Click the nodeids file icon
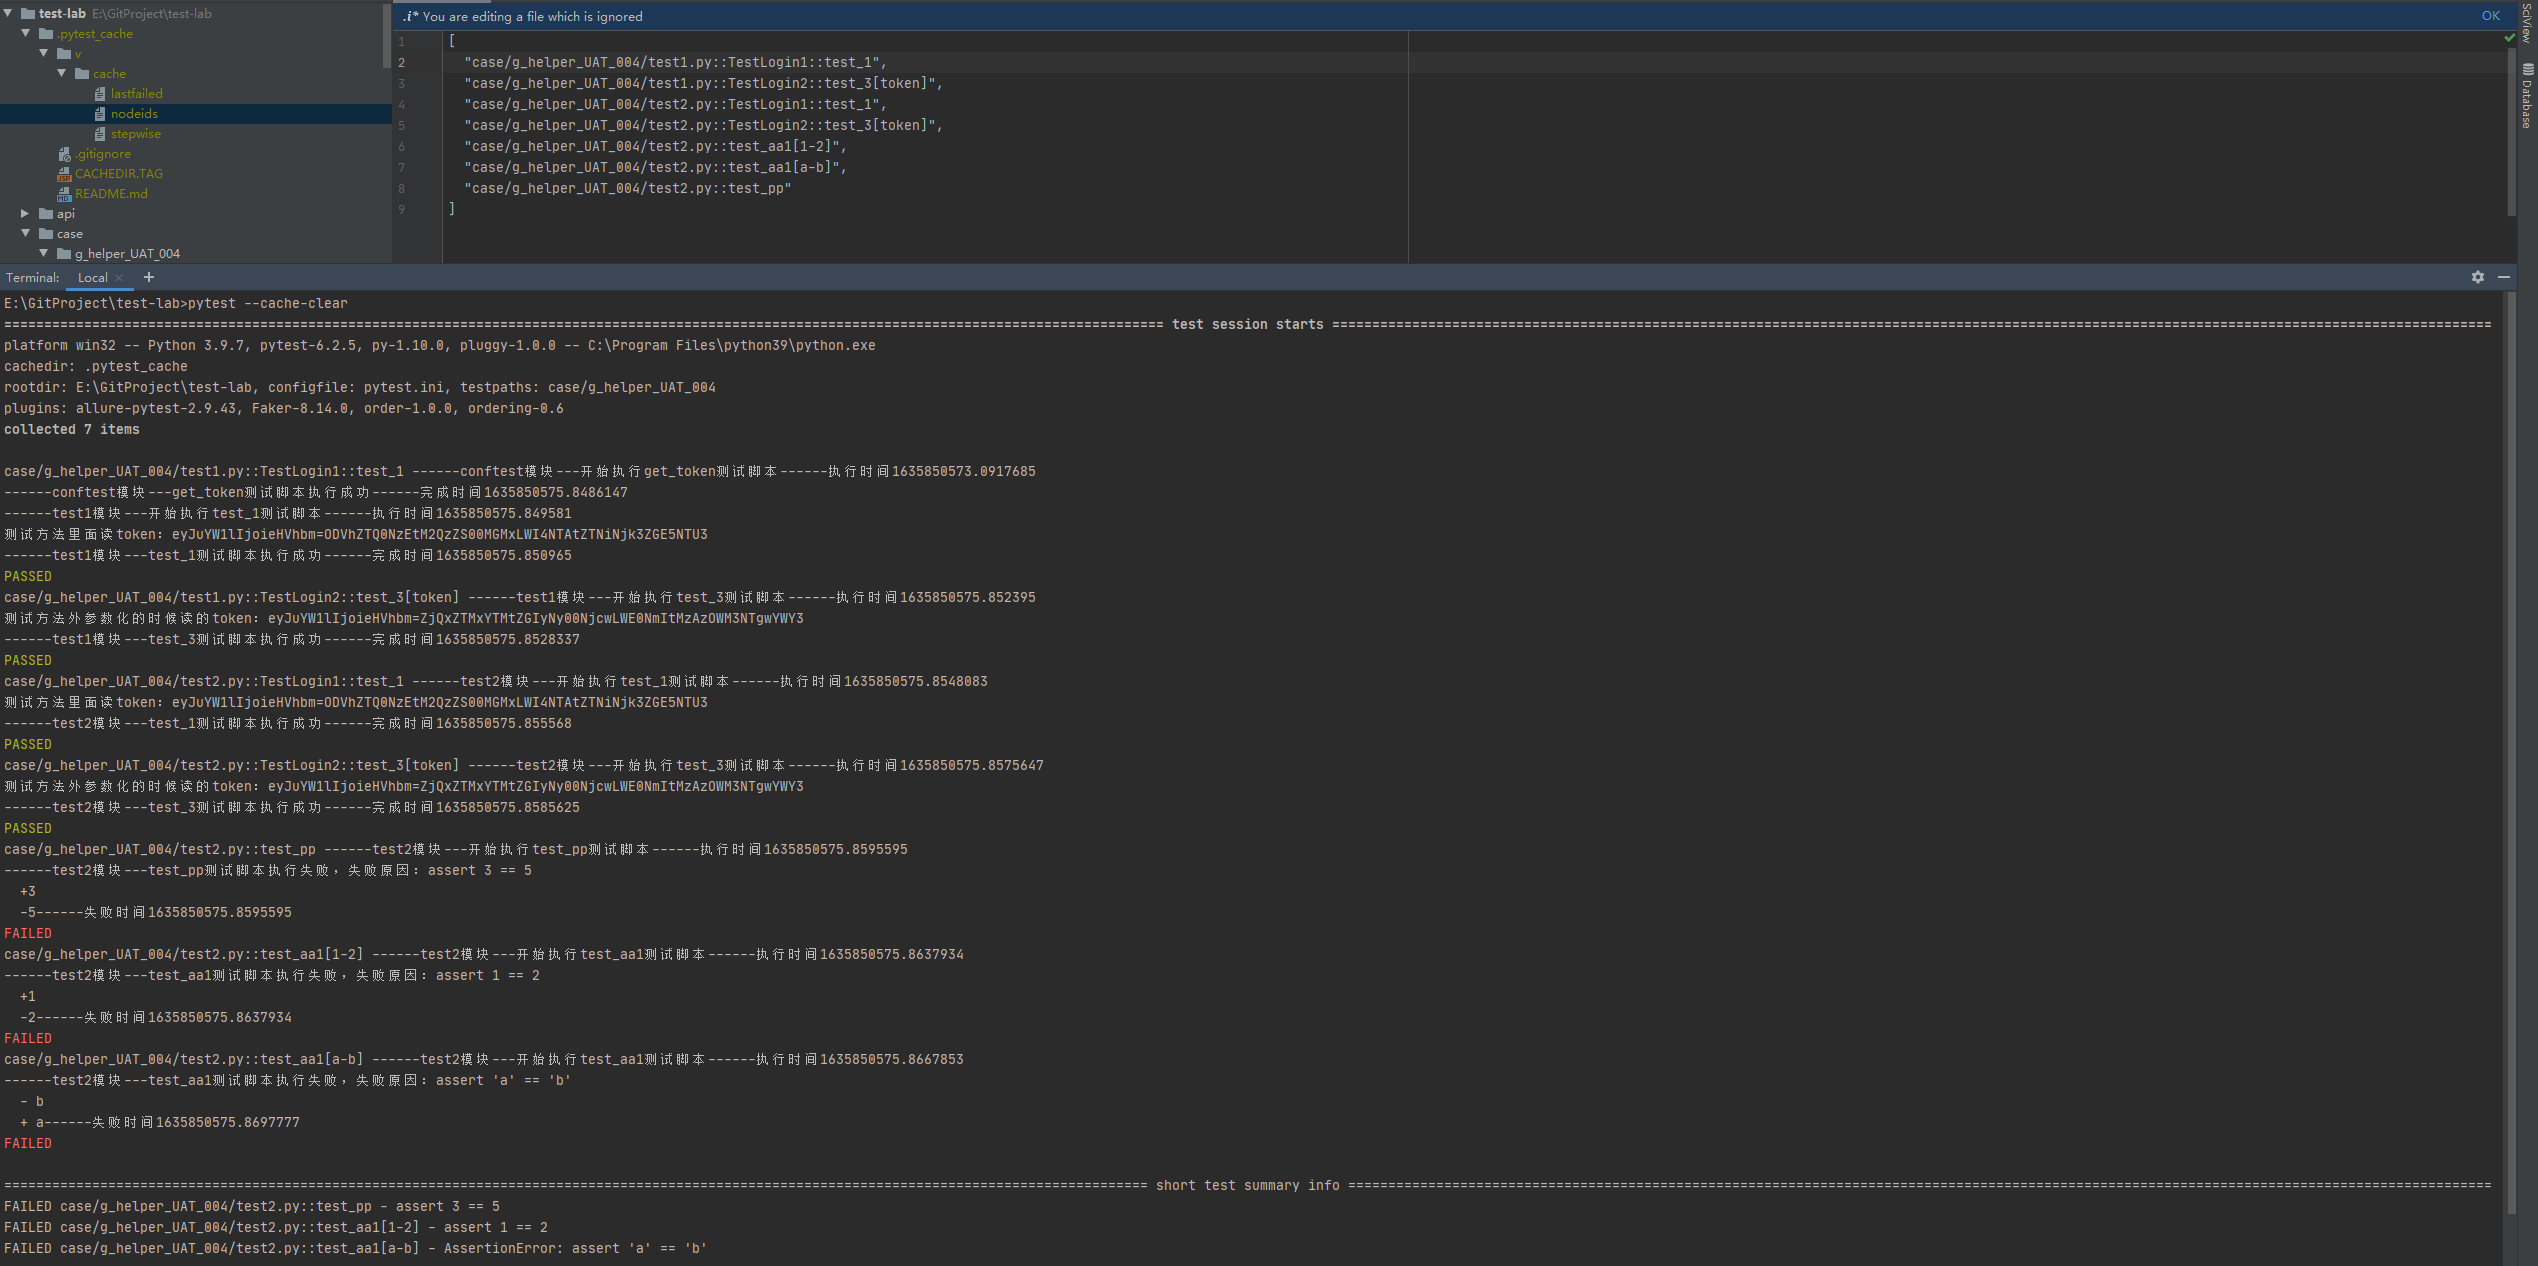The image size is (2538, 1266). pos(100,113)
